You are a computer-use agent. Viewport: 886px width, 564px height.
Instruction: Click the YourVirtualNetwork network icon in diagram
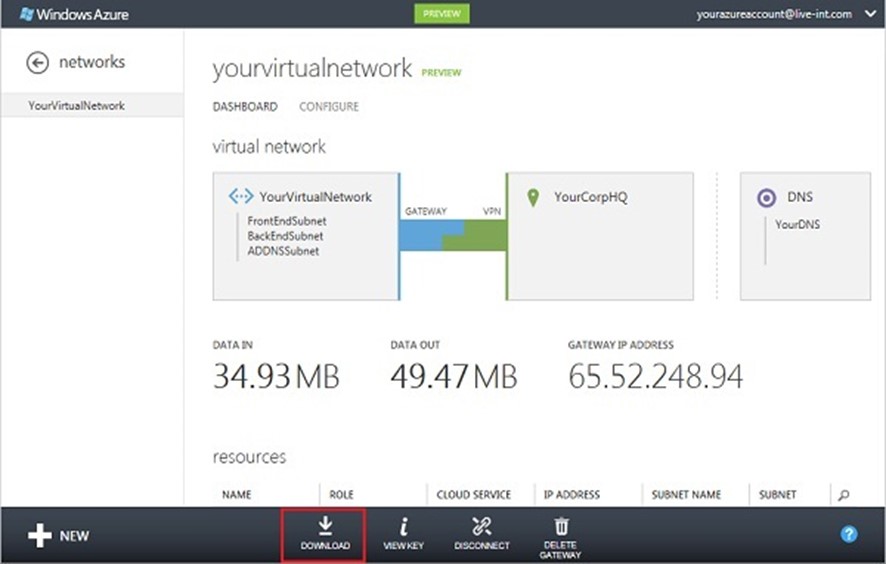tap(241, 197)
